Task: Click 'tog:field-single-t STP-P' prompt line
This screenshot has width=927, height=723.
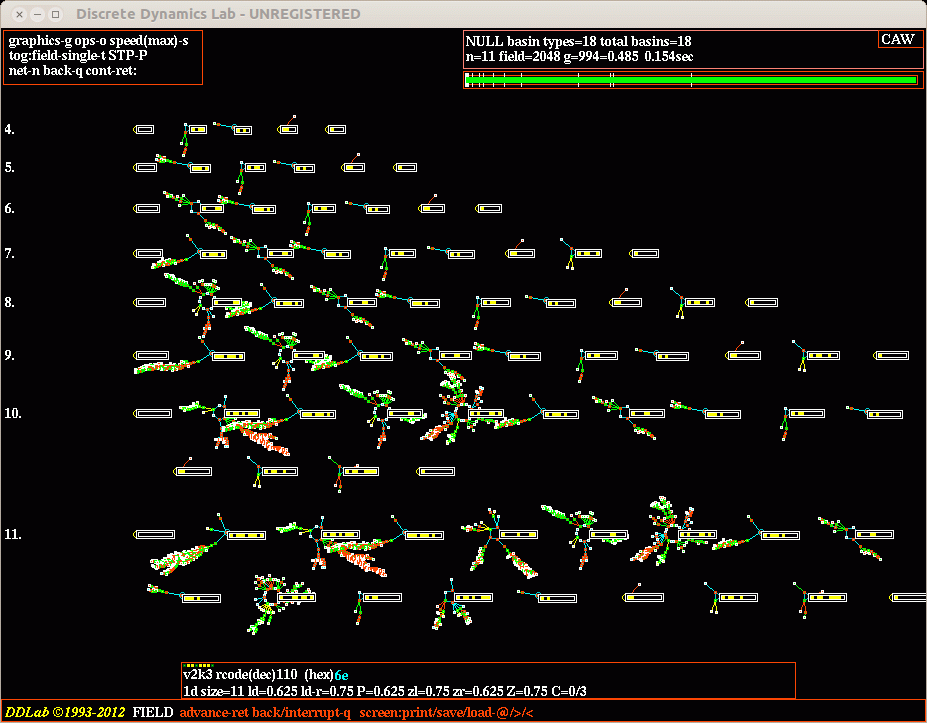Action: point(77,56)
